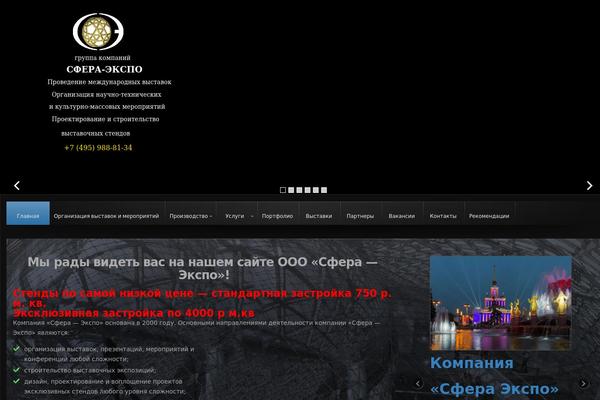
Task: Open the Вакансии menu item
Action: click(x=401, y=216)
